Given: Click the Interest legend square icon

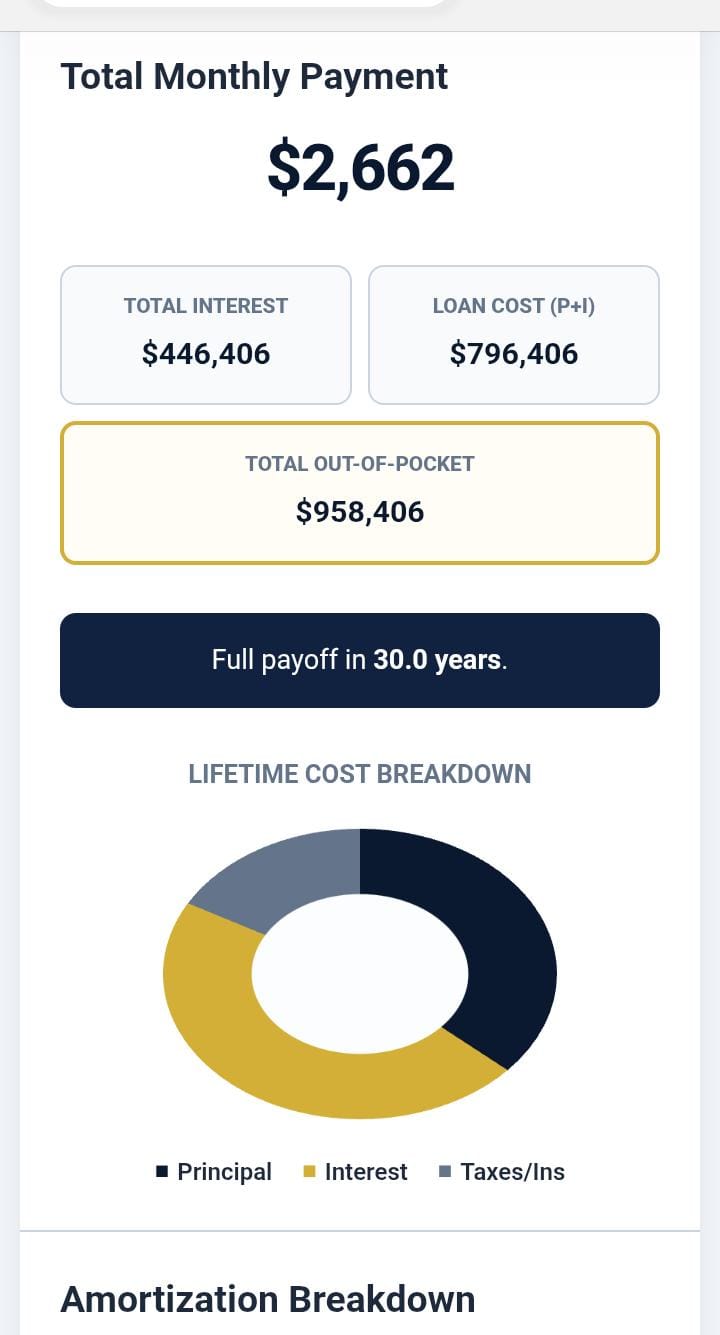Looking at the screenshot, I should tap(309, 1171).
